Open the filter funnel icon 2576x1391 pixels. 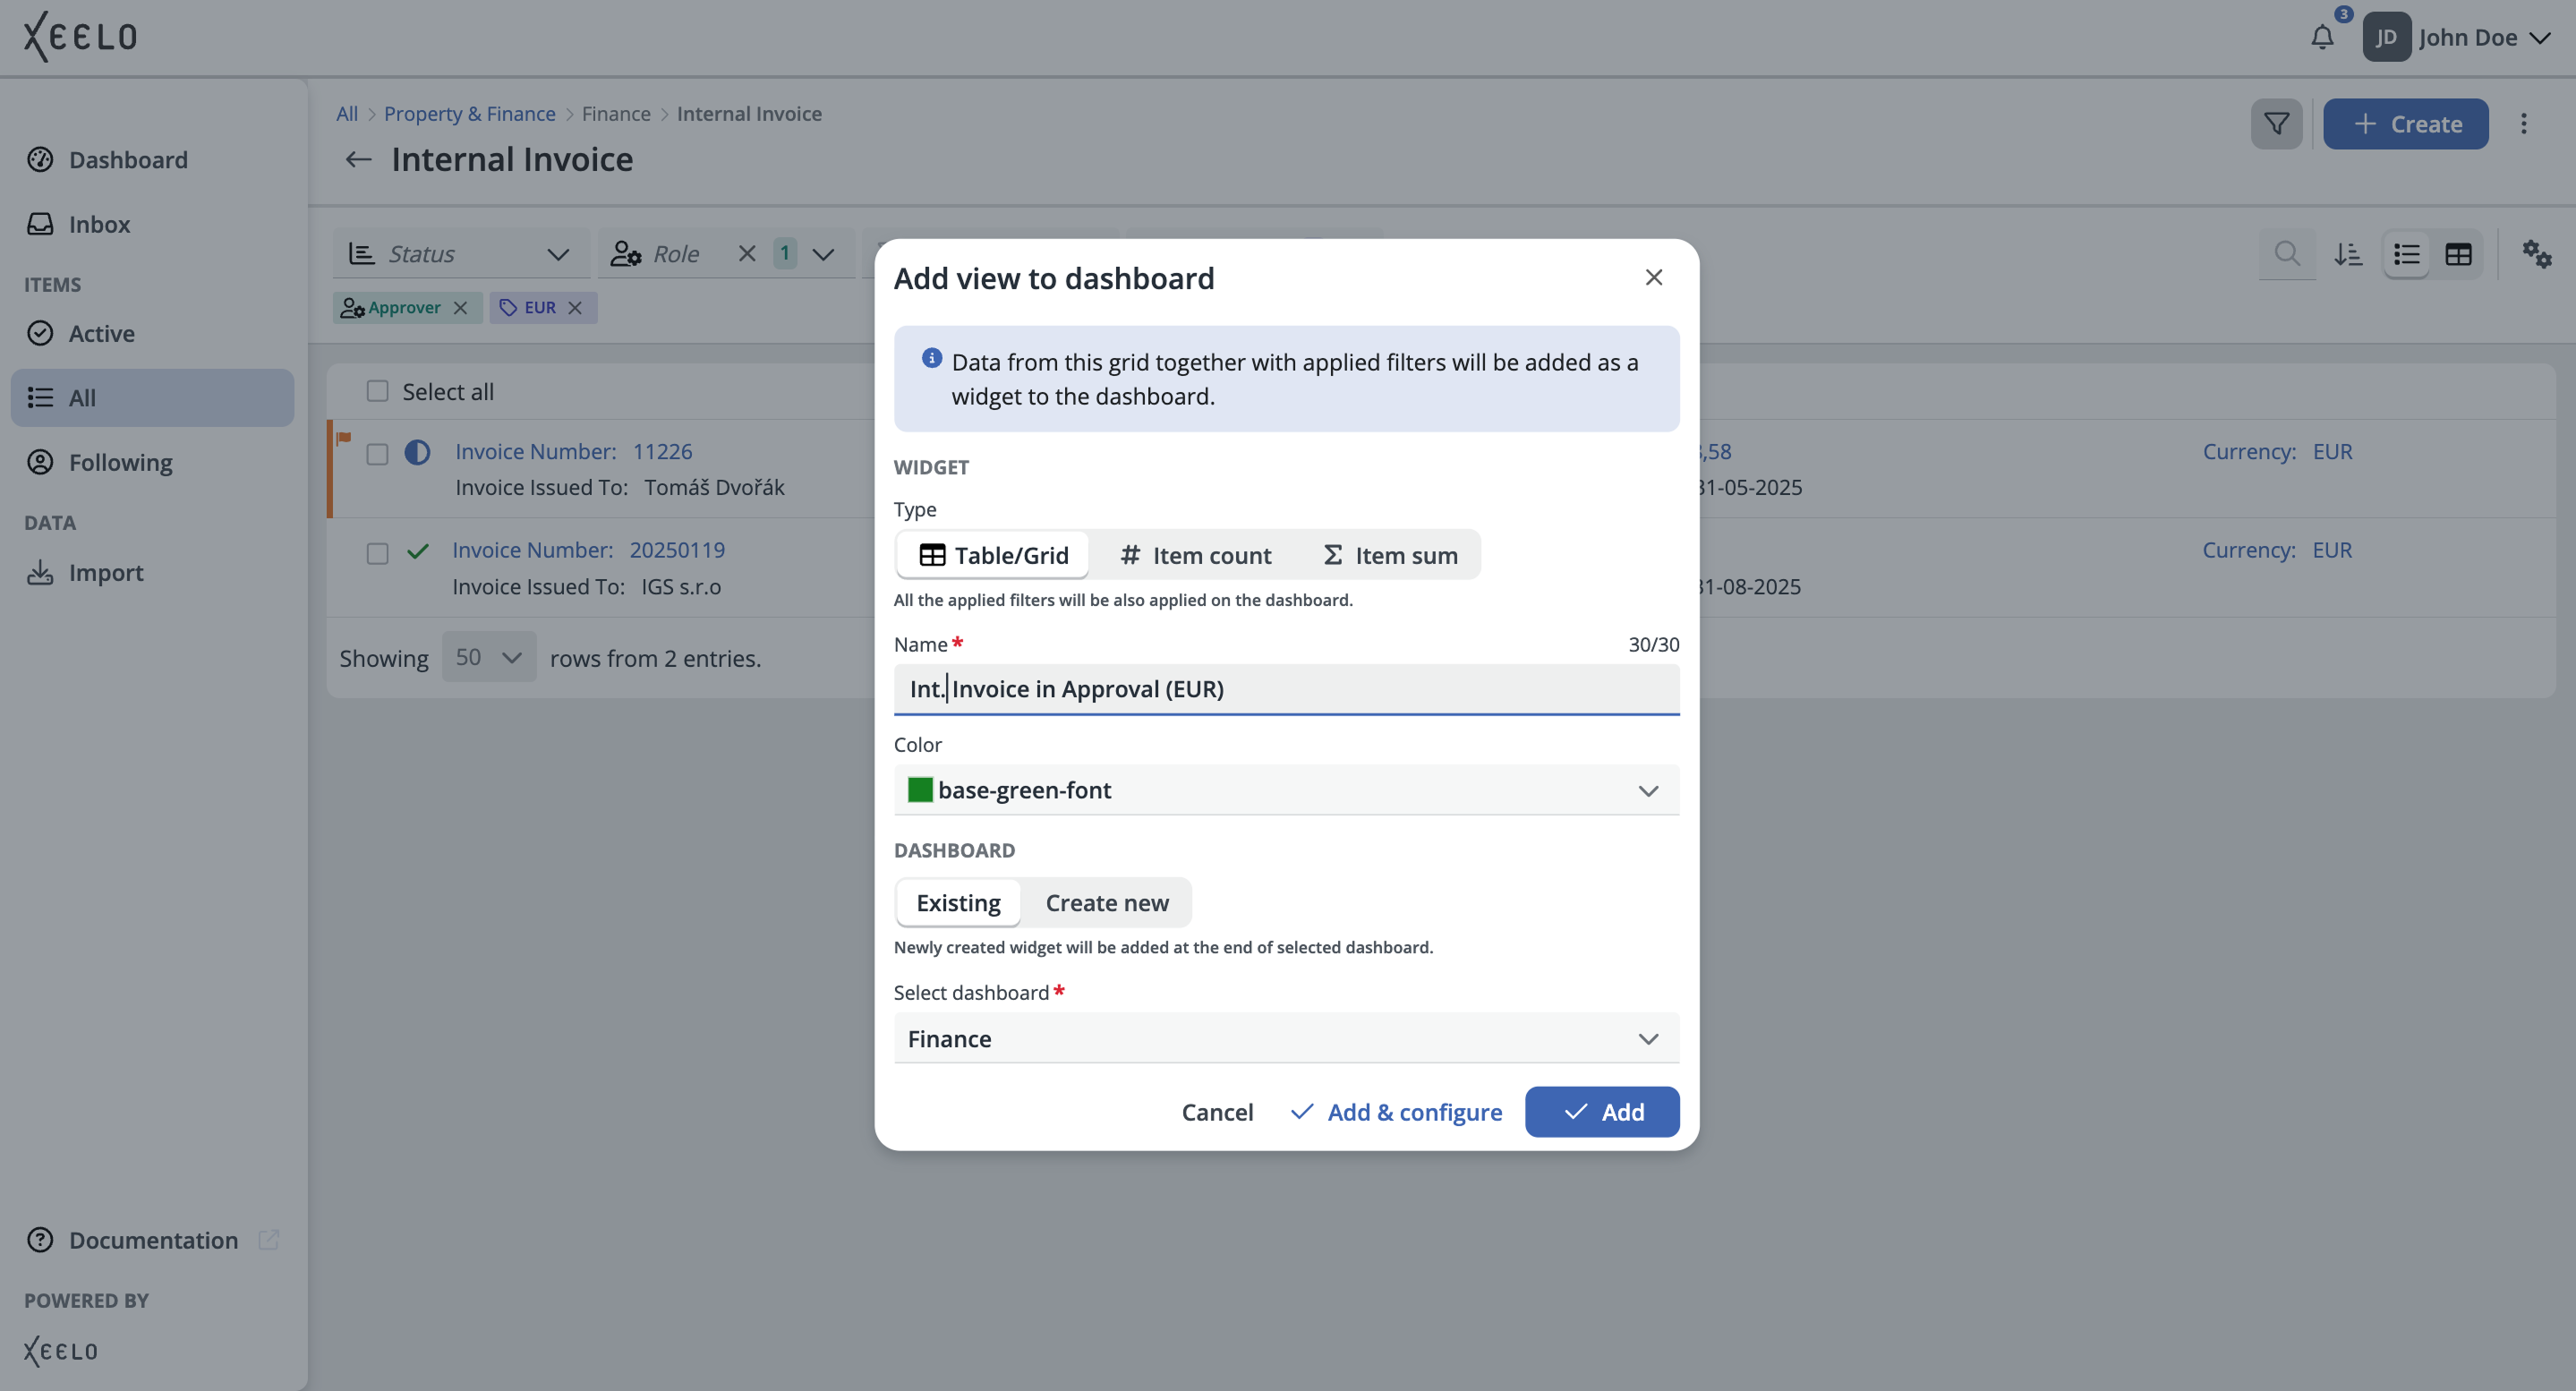2276,124
